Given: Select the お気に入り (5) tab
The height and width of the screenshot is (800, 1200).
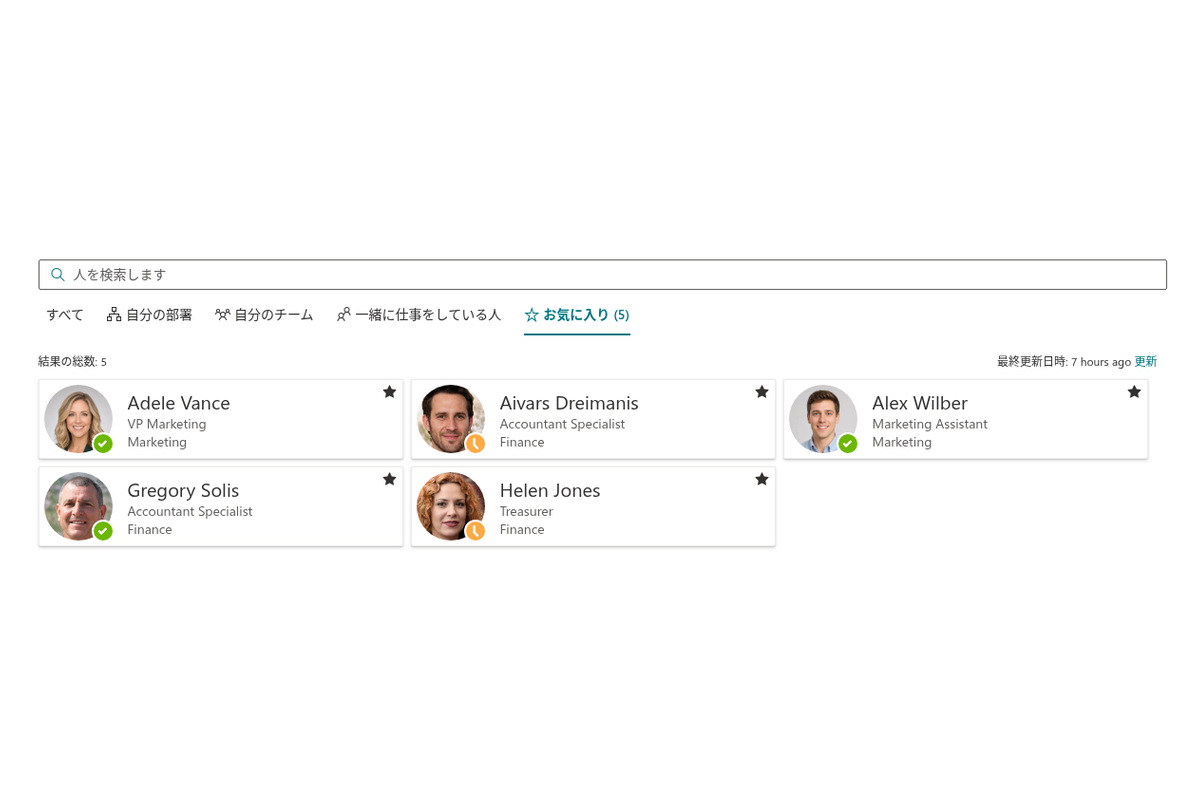Looking at the screenshot, I should pos(577,315).
